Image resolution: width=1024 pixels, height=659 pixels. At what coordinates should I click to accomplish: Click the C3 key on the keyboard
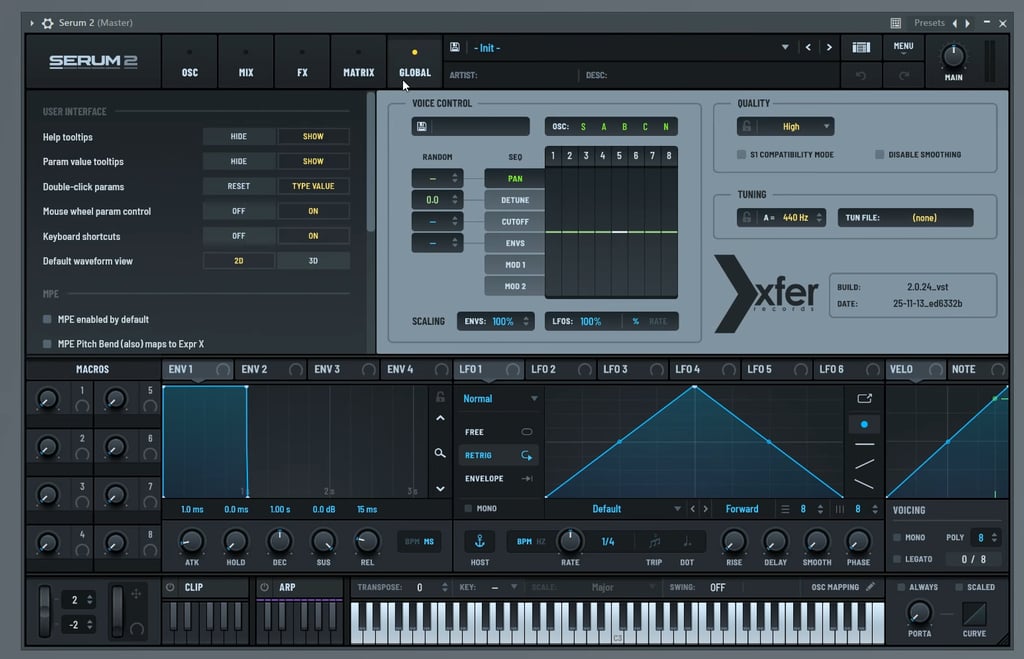coord(617,624)
